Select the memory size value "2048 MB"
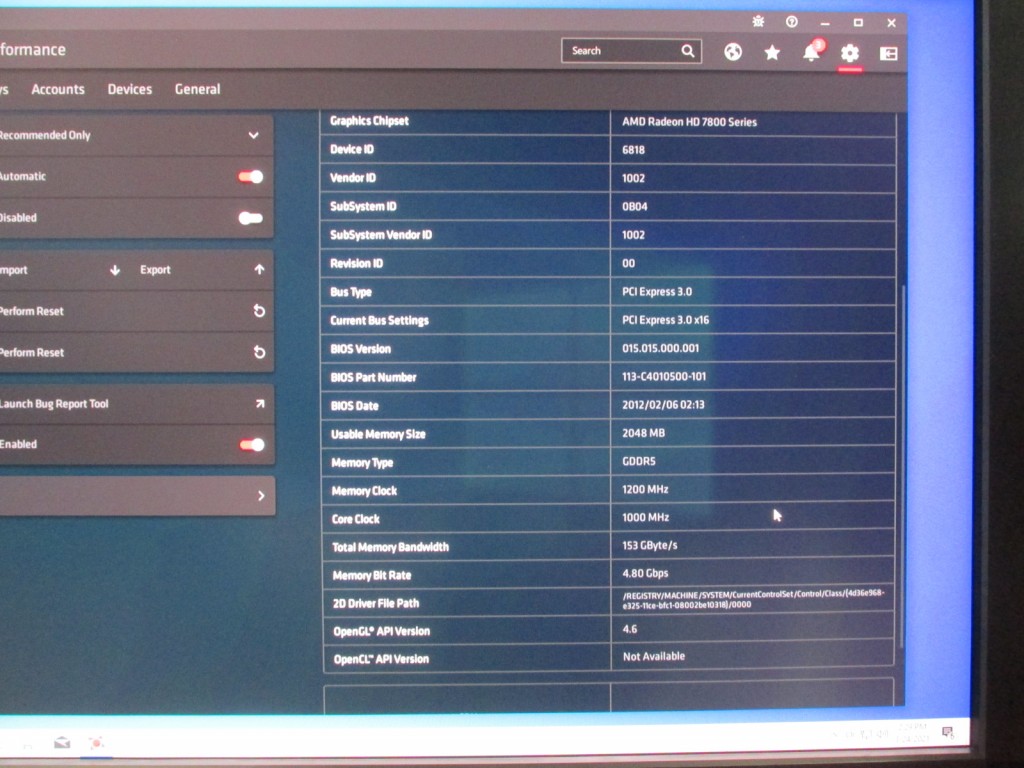 point(643,433)
